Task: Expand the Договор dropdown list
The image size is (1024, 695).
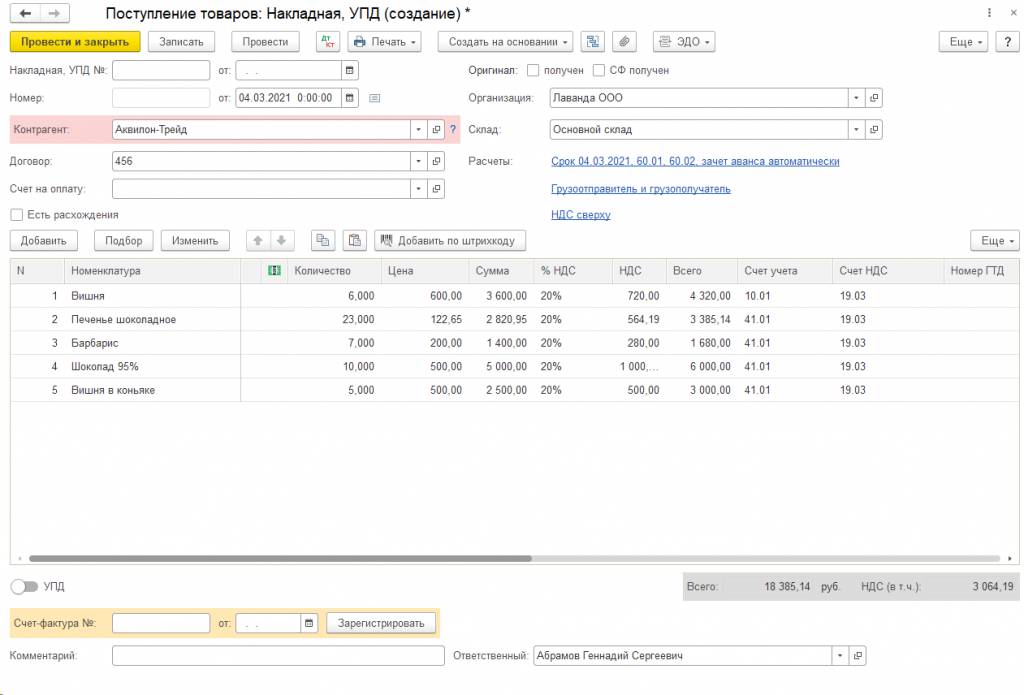Action: point(419,161)
